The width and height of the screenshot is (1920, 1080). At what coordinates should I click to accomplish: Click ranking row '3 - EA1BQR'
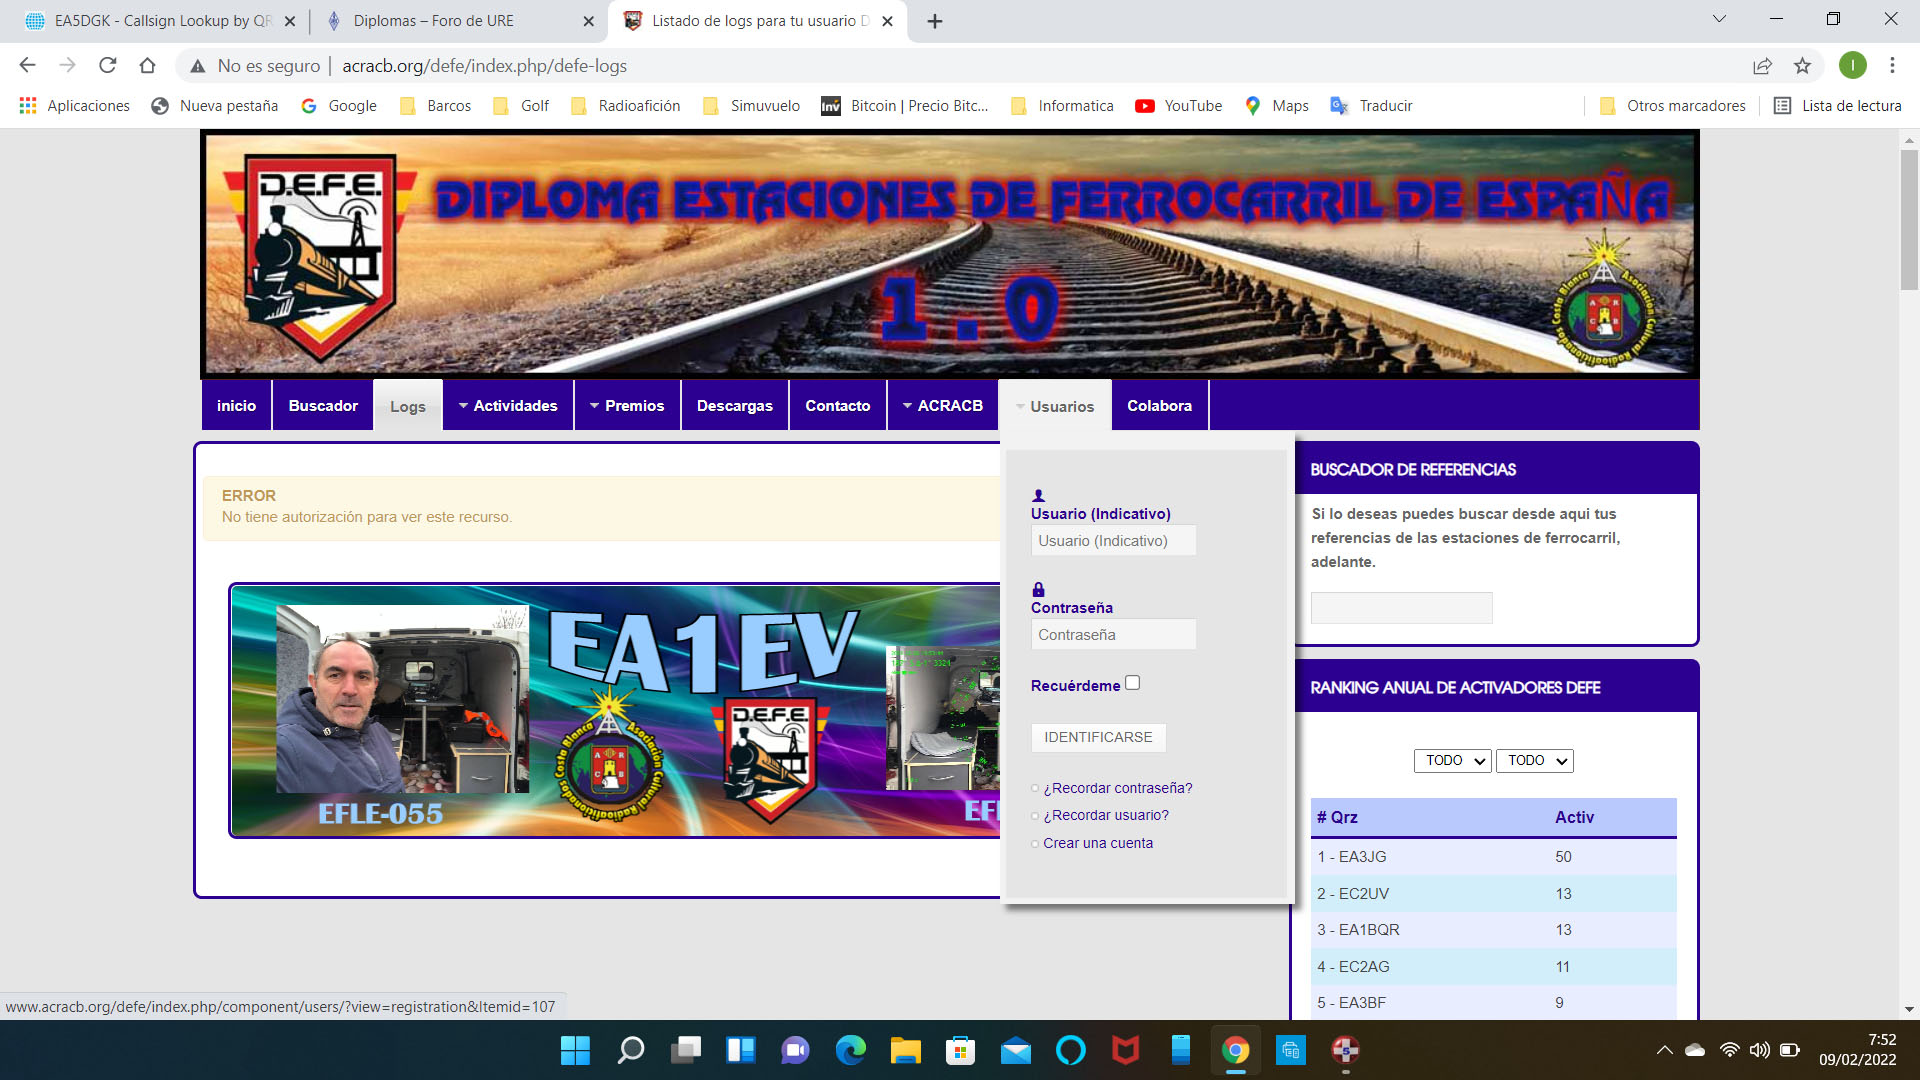click(x=1493, y=930)
